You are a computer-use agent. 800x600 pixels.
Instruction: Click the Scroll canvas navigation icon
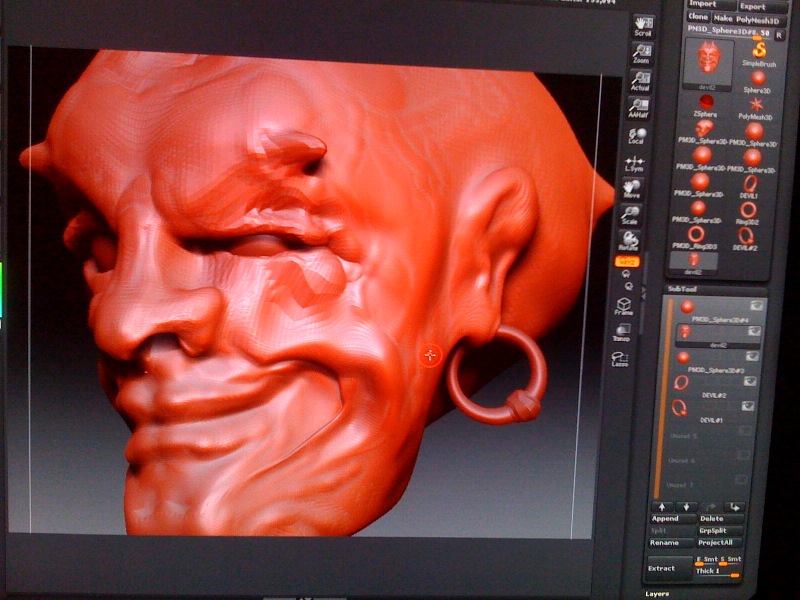641,27
